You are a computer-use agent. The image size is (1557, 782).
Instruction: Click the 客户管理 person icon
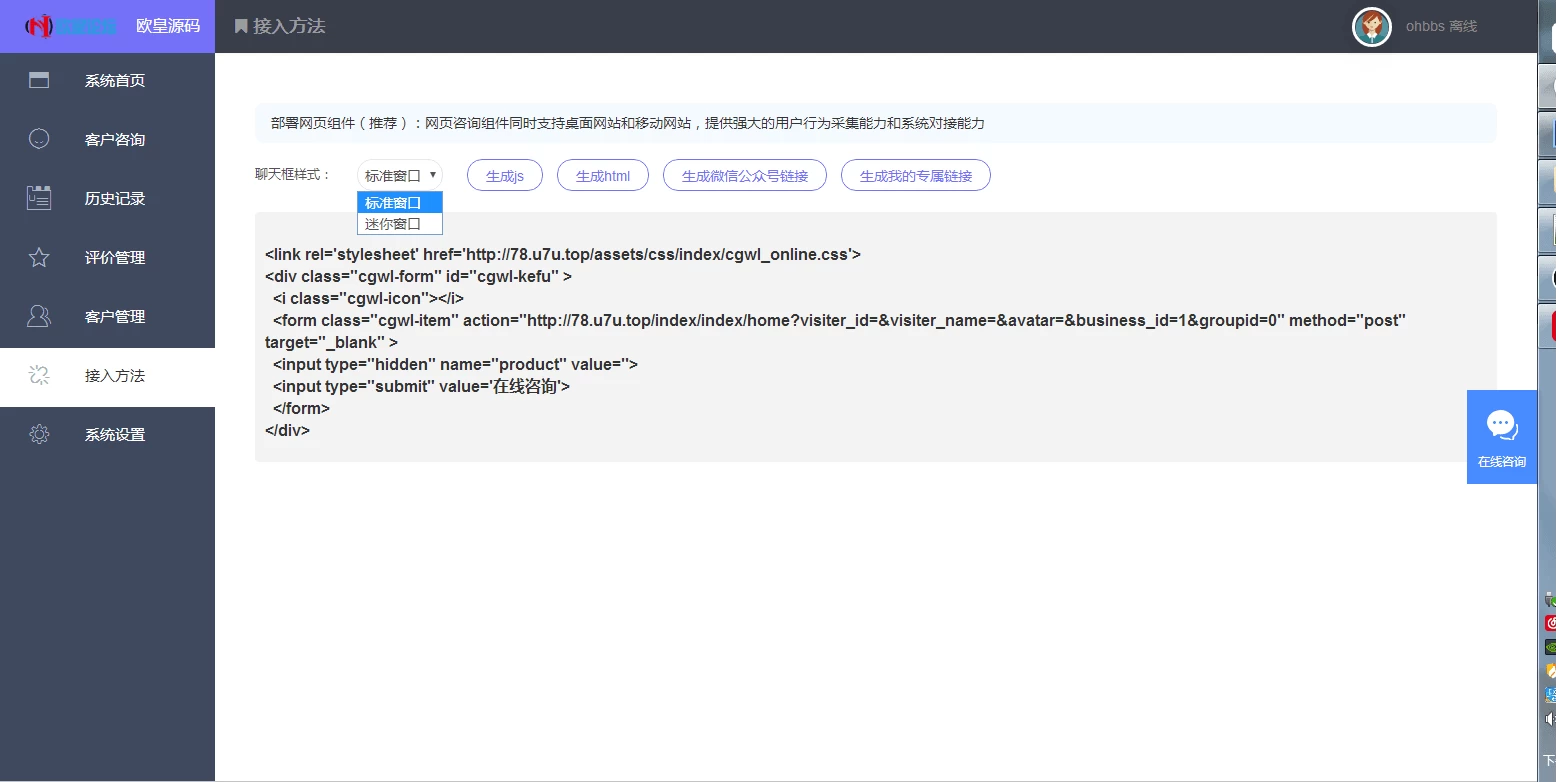(x=39, y=316)
